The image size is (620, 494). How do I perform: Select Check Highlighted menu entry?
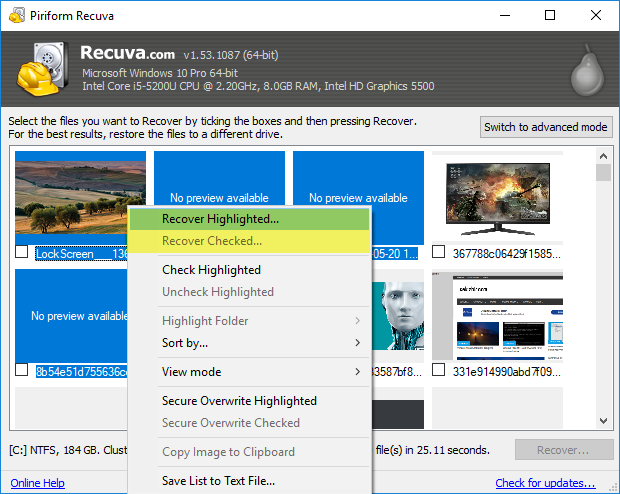click(x=250, y=270)
